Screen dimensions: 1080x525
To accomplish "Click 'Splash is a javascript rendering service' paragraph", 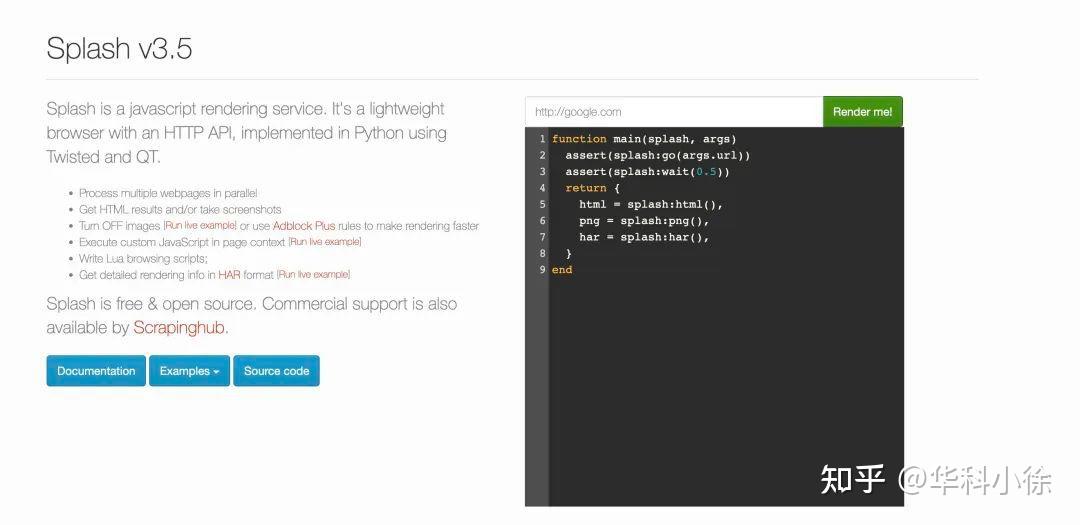I will pos(247,133).
